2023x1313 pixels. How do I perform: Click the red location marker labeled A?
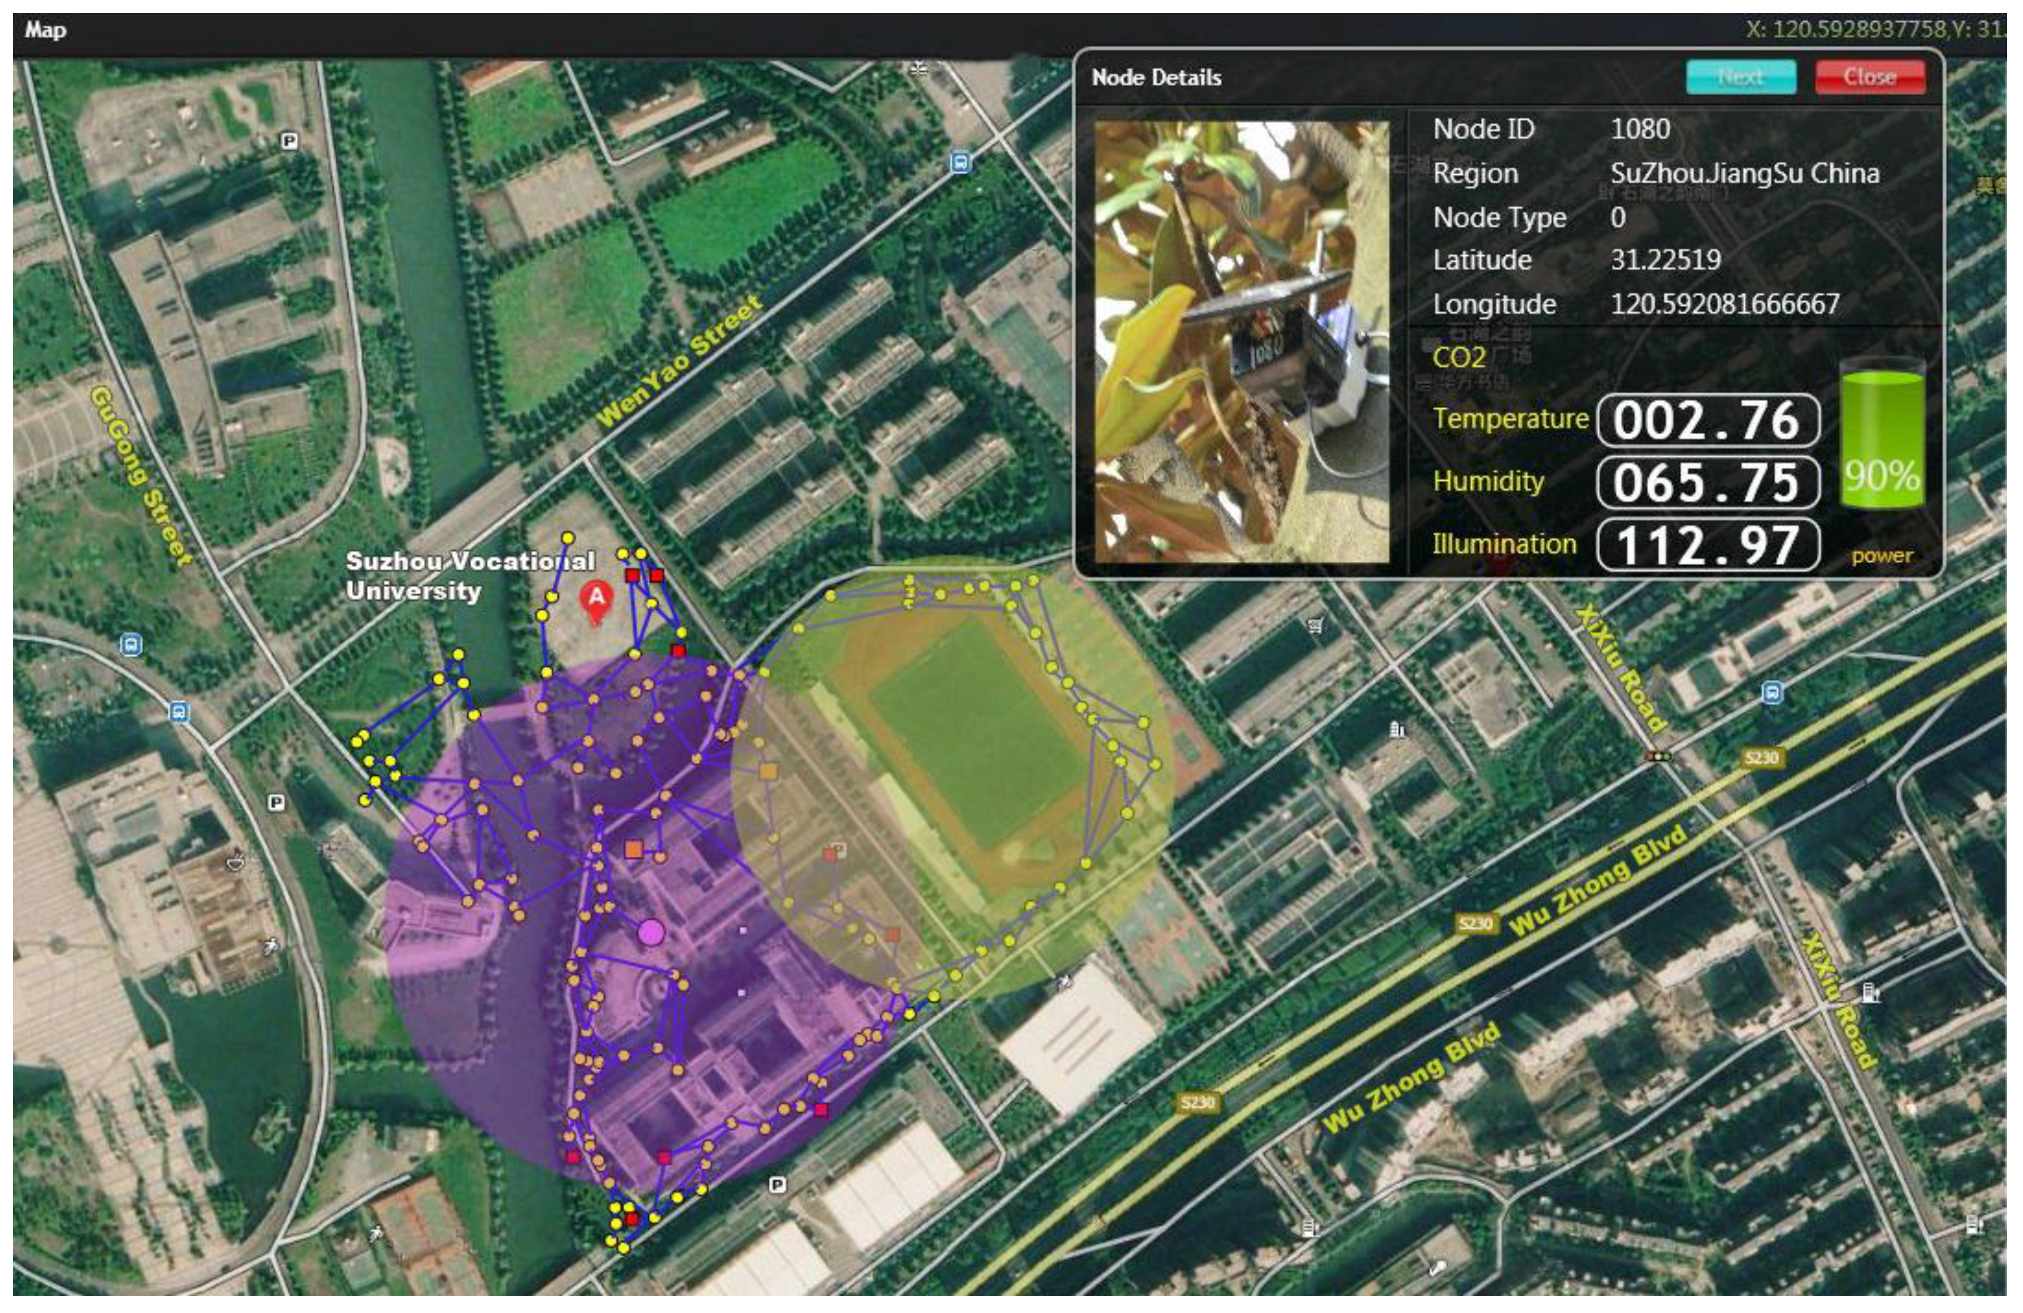click(x=596, y=599)
